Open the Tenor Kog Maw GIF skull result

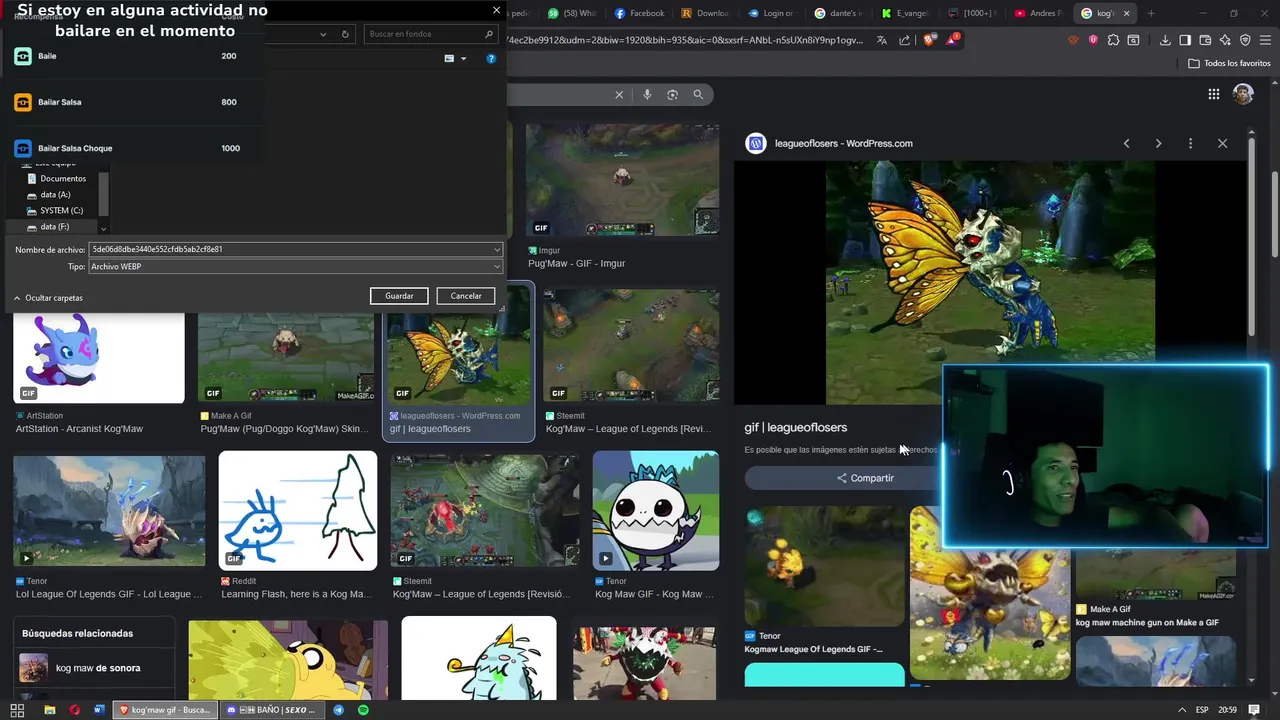tap(655, 511)
